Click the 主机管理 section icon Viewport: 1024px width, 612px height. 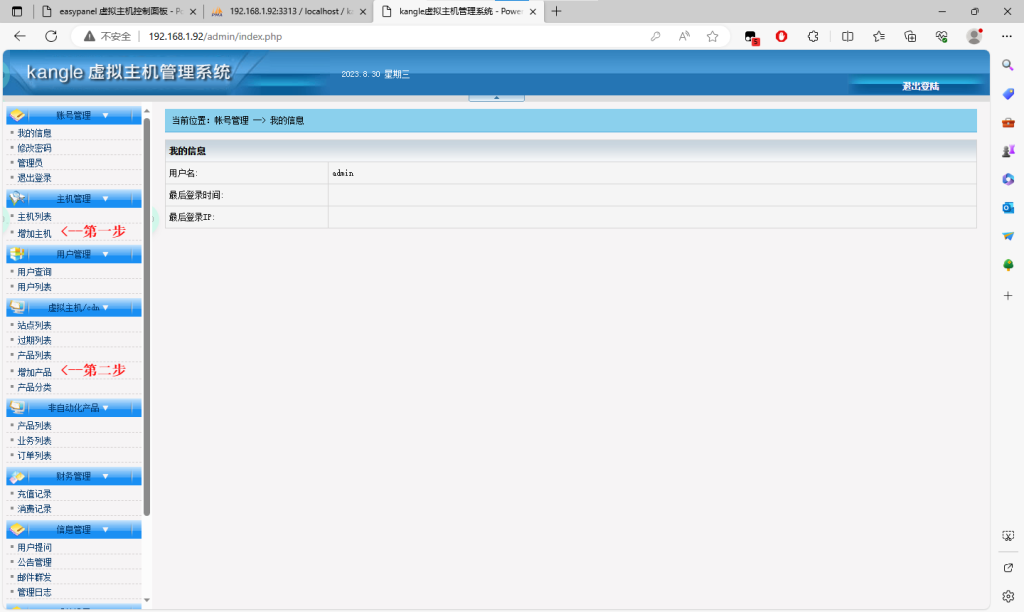tap(18, 198)
